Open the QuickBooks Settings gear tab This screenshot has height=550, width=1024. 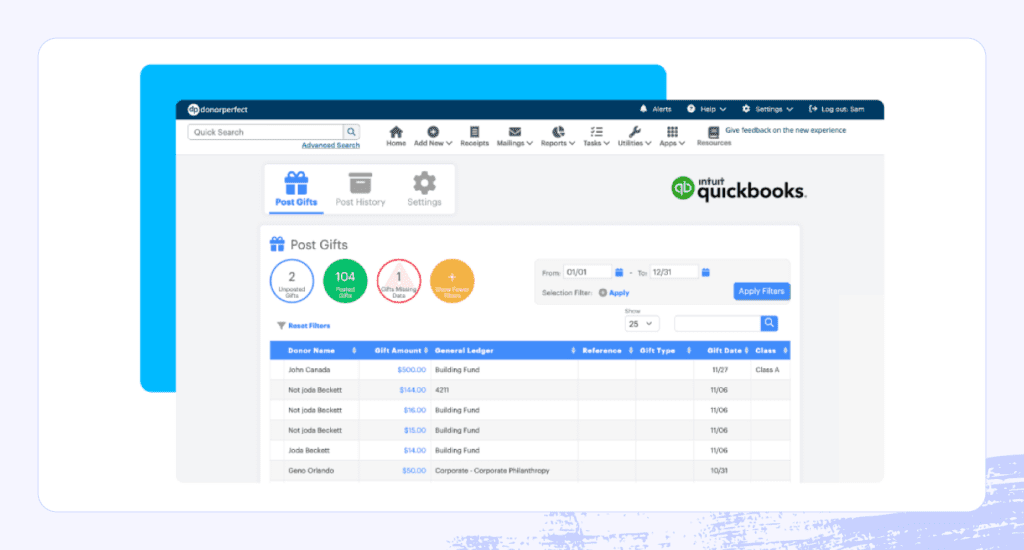(424, 189)
